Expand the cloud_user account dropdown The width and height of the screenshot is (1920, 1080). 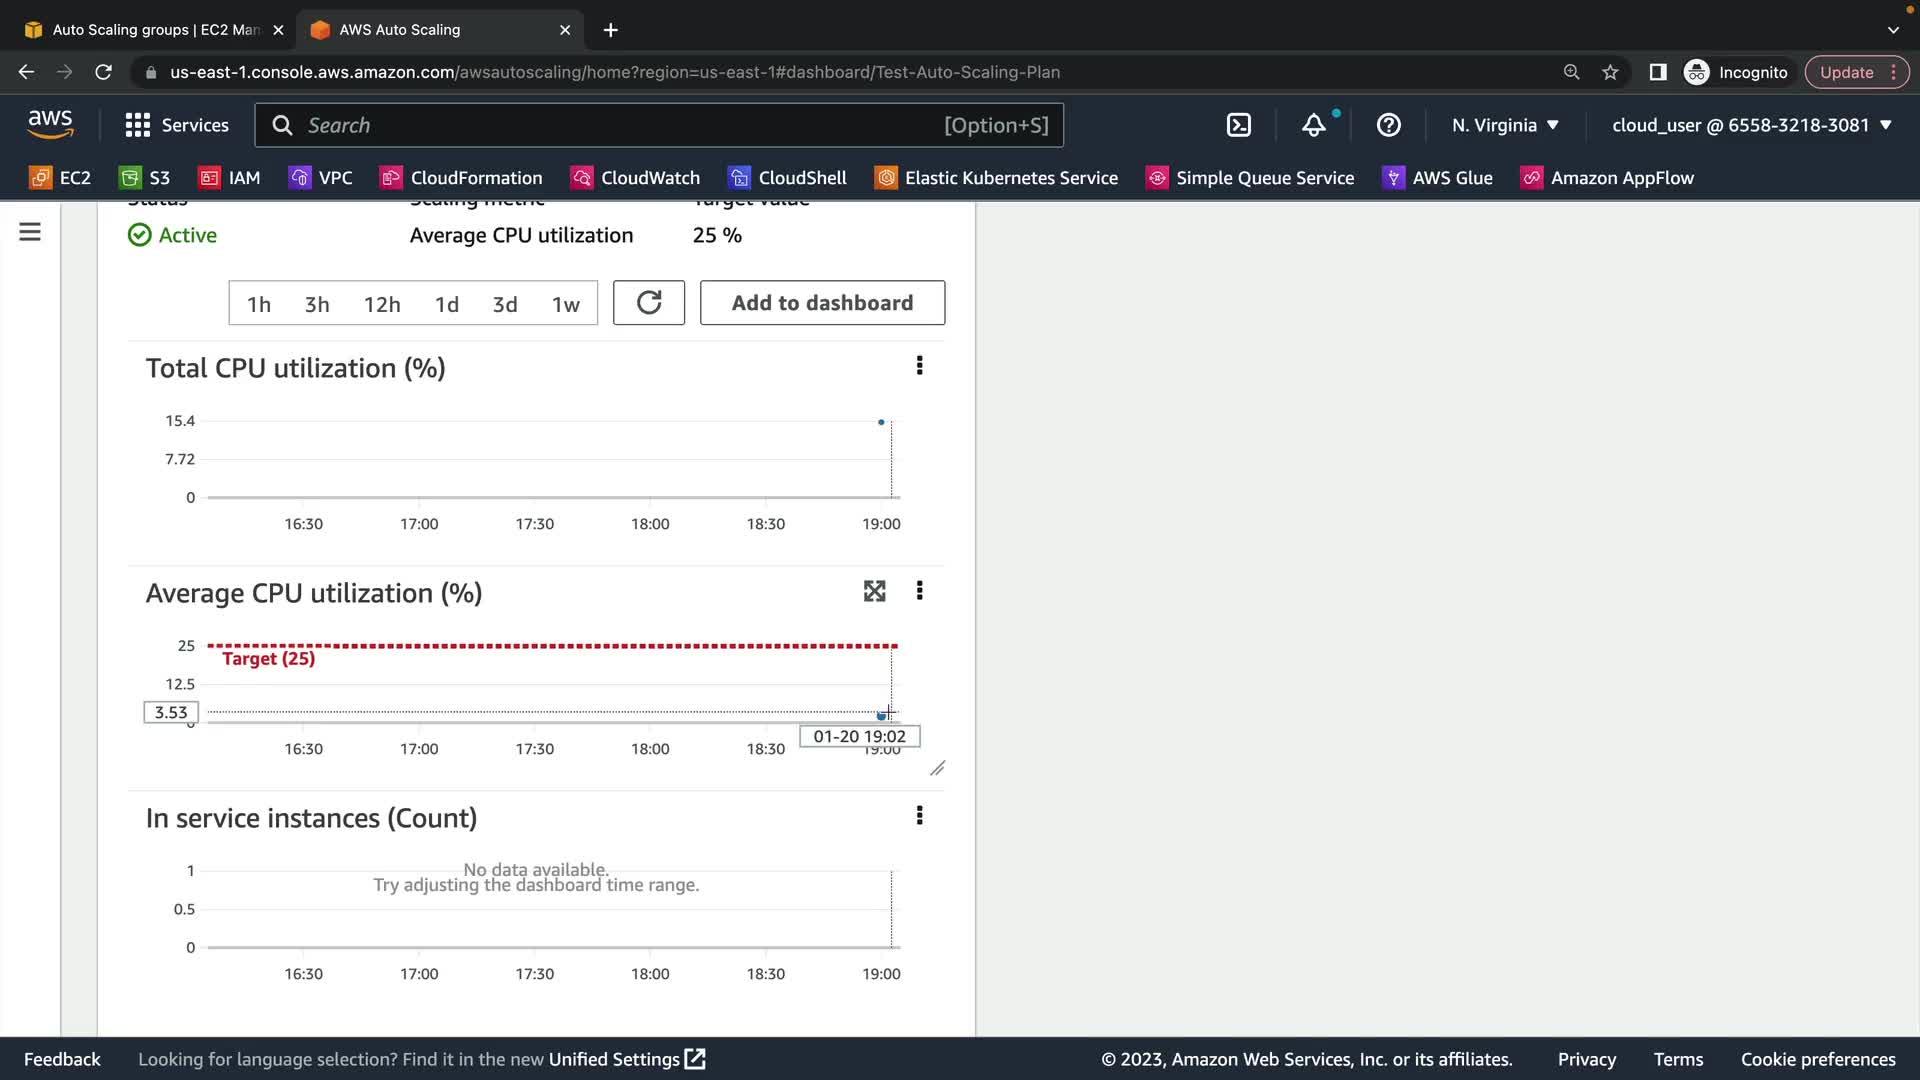coord(1751,125)
